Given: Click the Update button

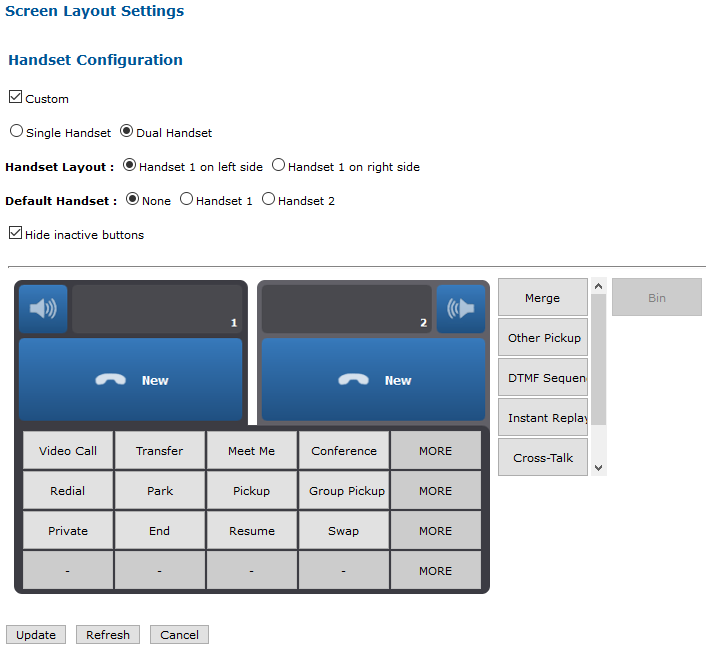Looking at the screenshot, I should click(x=36, y=634).
